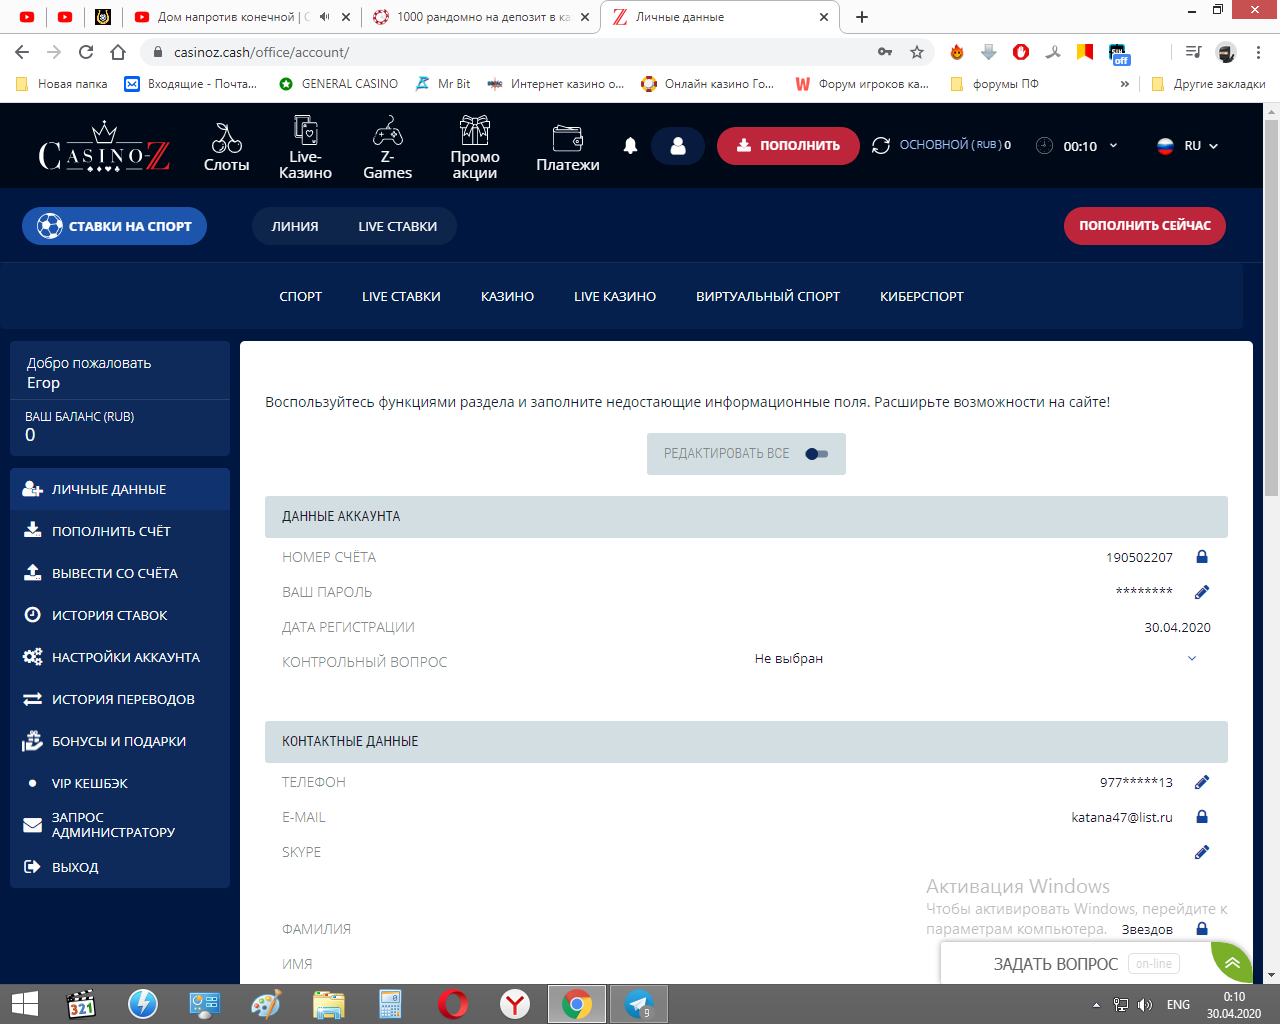Expand КОНТРОЛЬНЫЙ ВОПРОС dropdown
This screenshot has height=1024, width=1280.
(x=1192, y=658)
